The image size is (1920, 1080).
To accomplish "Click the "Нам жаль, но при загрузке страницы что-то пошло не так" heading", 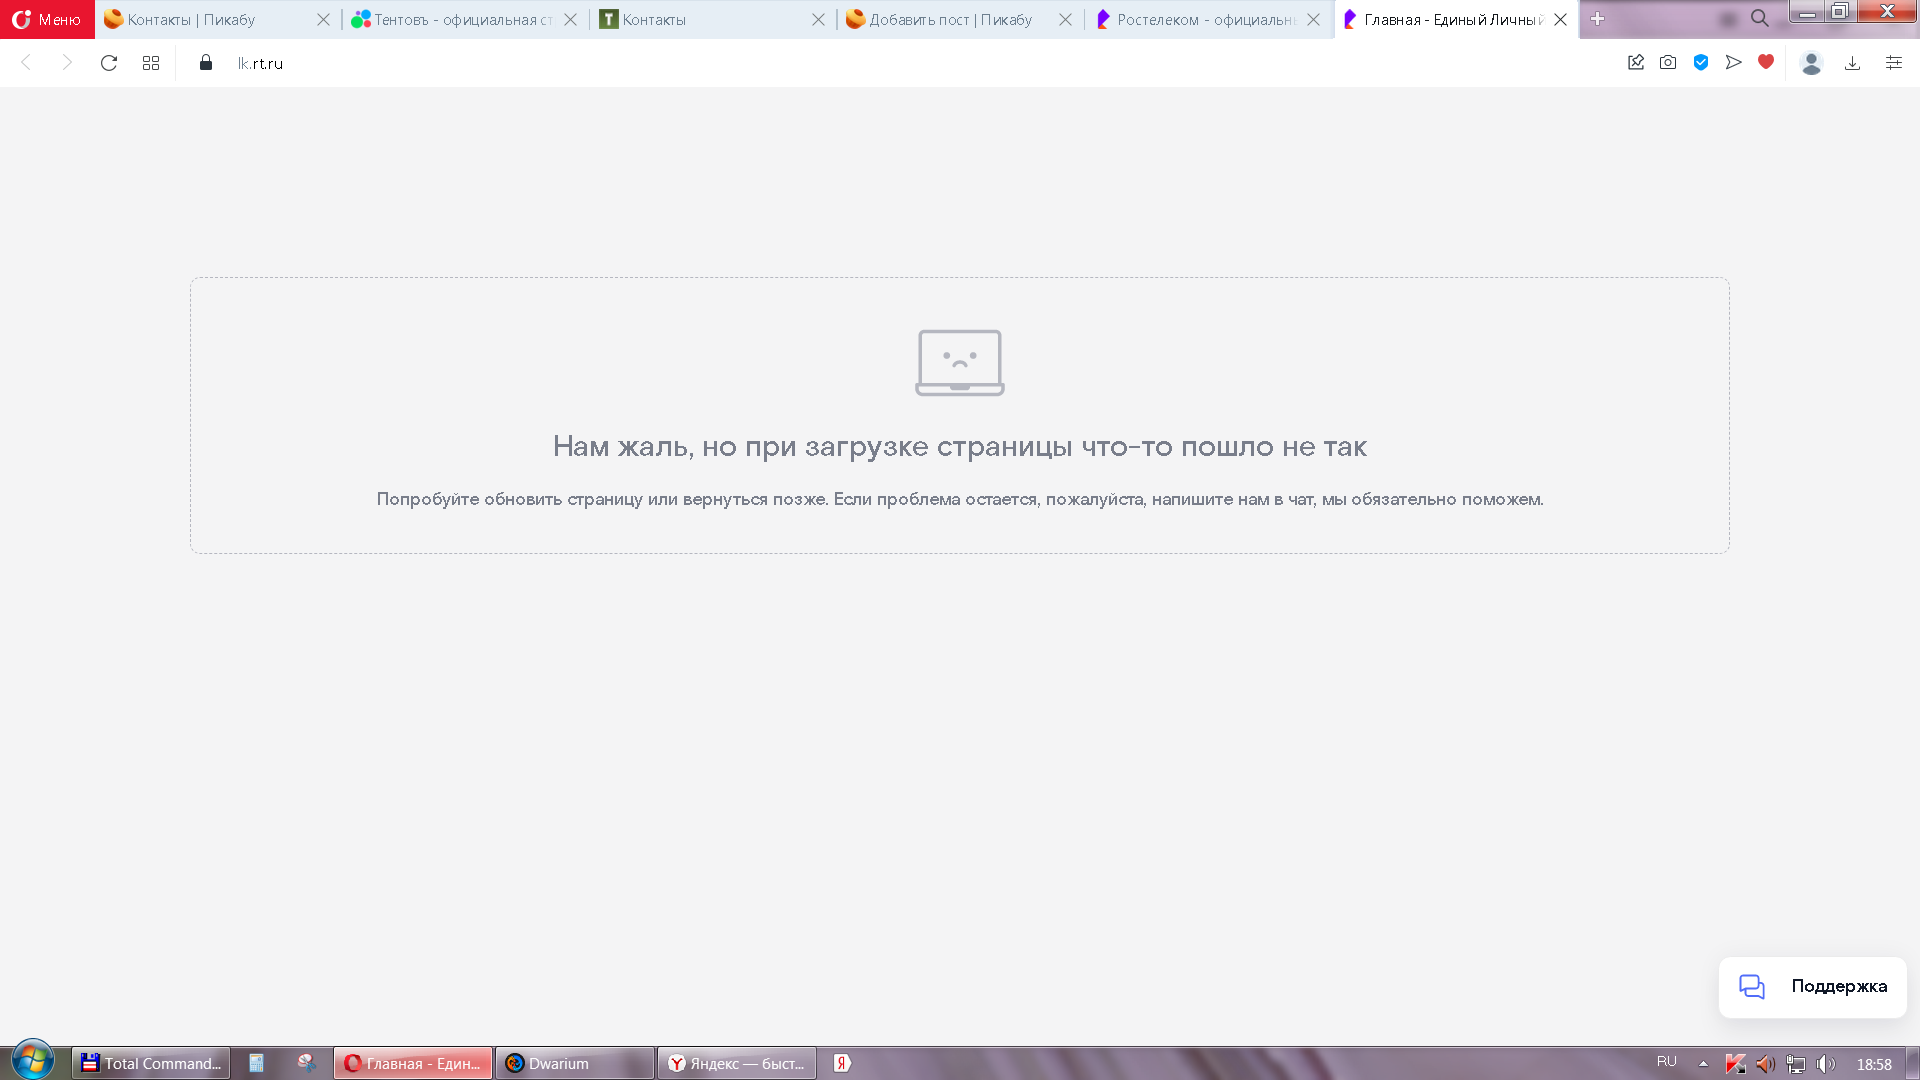I will [960, 447].
